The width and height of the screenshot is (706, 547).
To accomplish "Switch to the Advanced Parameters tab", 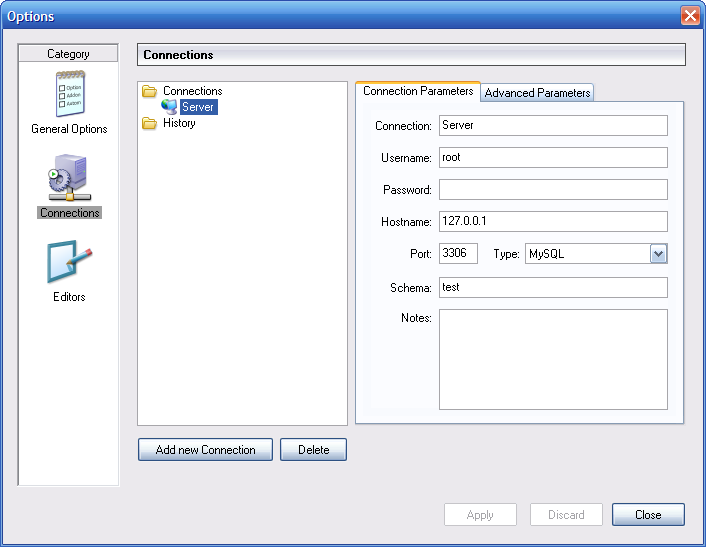I will (x=537, y=93).
